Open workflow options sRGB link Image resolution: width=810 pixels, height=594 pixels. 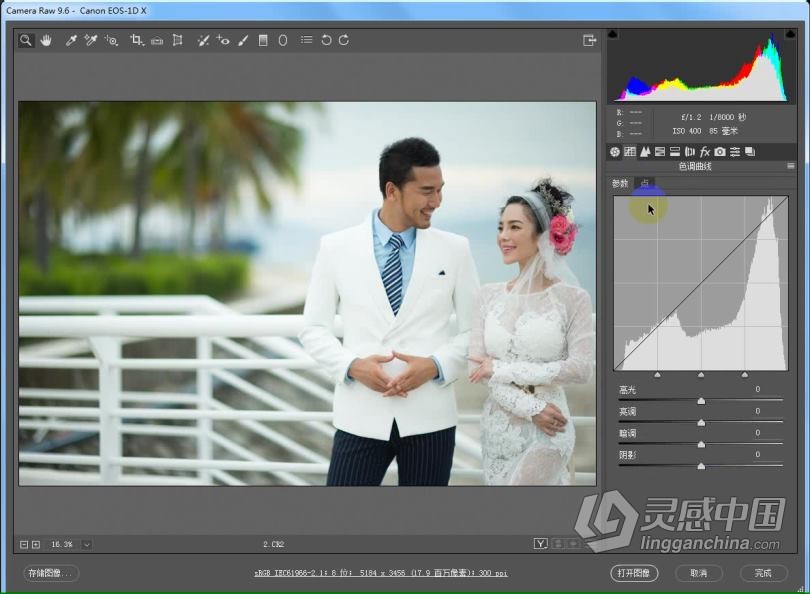click(381, 573)
